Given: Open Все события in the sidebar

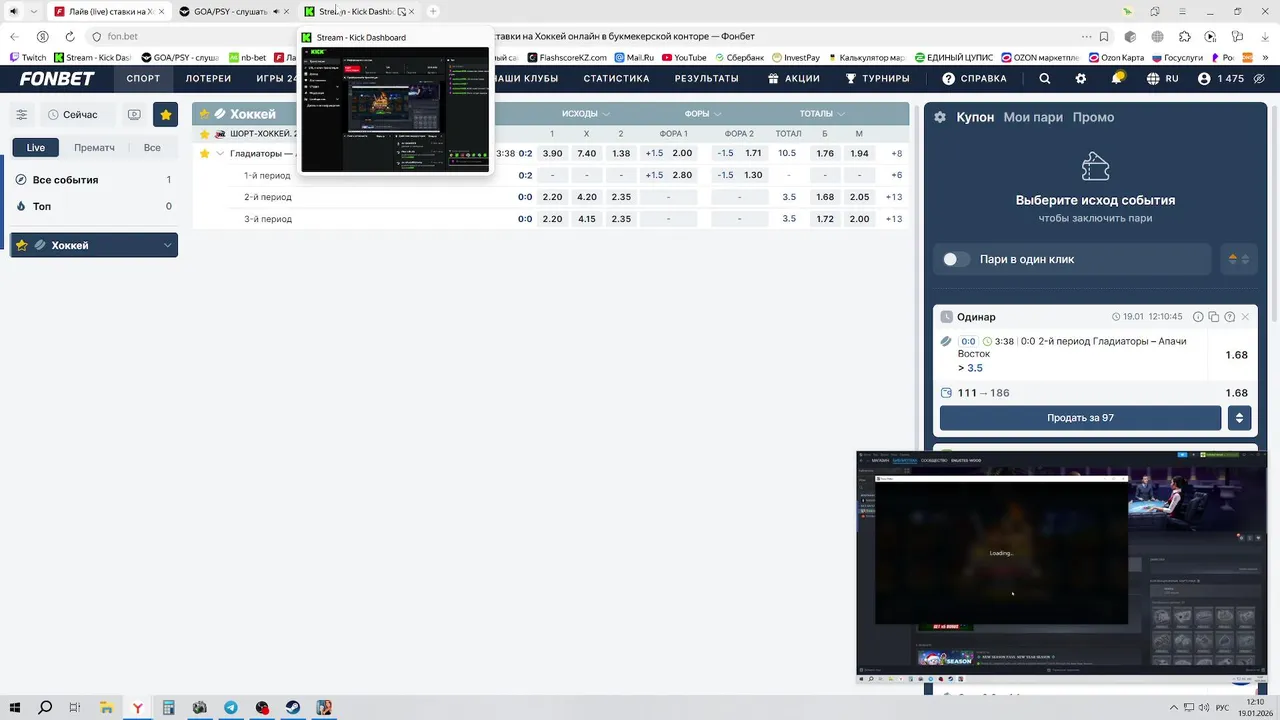Looking at the screenshot, I should click(94, 180).
